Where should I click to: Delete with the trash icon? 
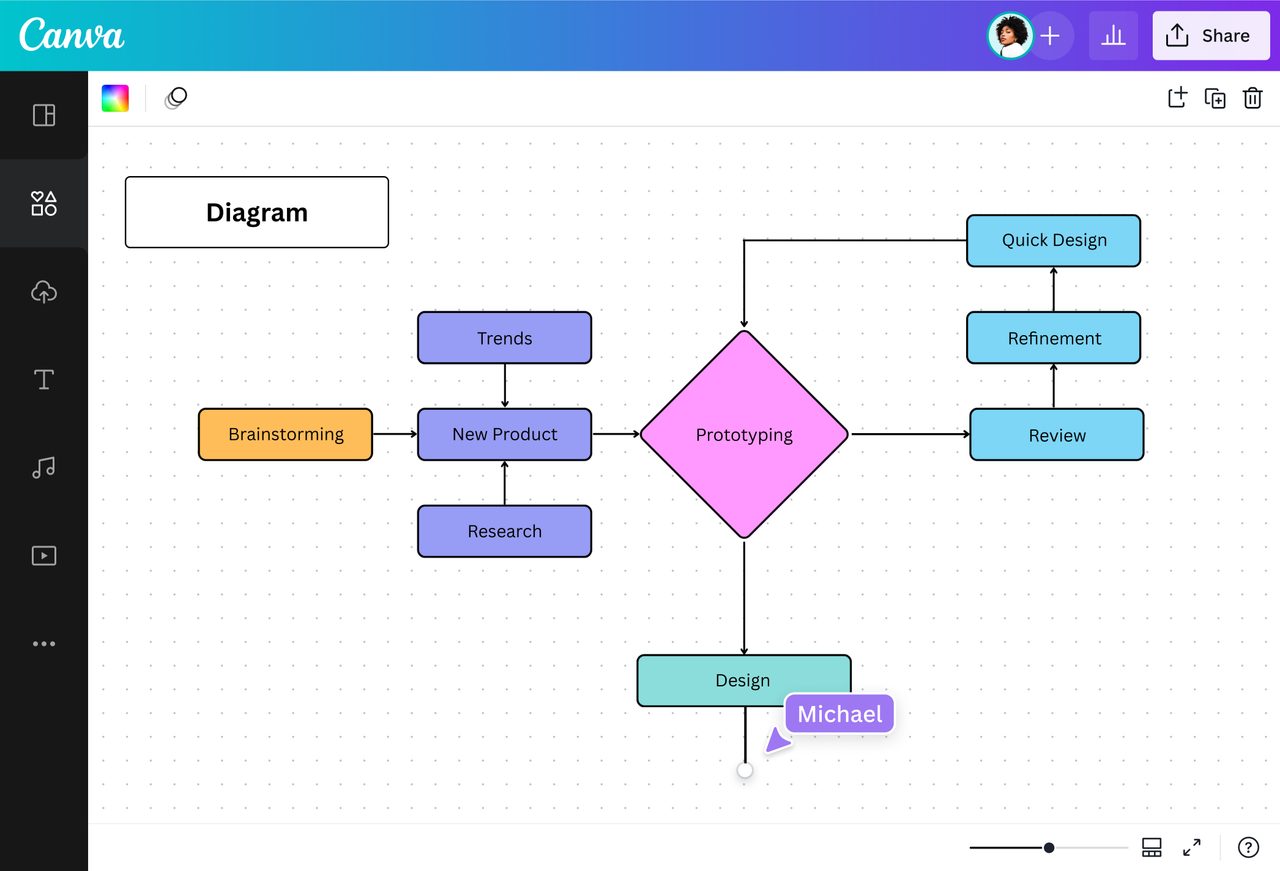[x=1252, y=98]
